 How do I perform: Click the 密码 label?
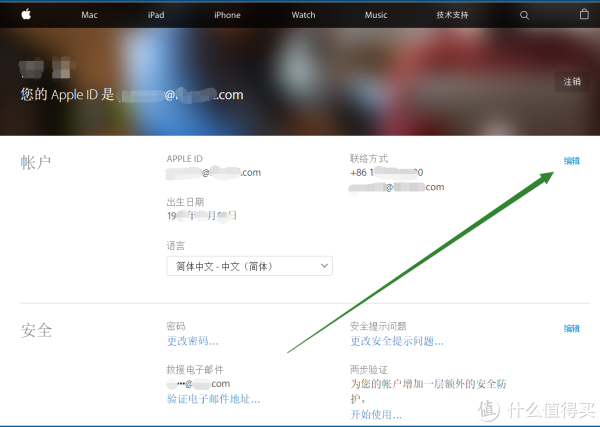pyautogui.click(x=176, y=326)
